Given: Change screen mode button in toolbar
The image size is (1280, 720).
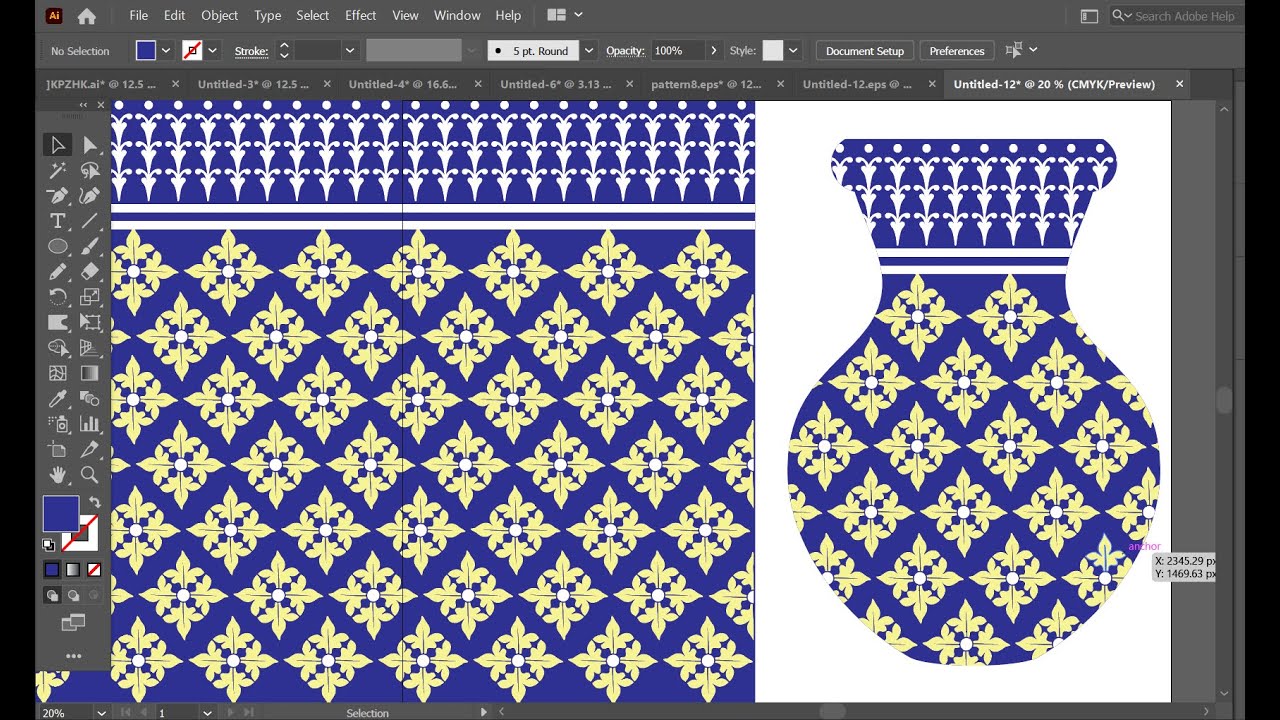Looking at the screenshot, I should (73, 623).
